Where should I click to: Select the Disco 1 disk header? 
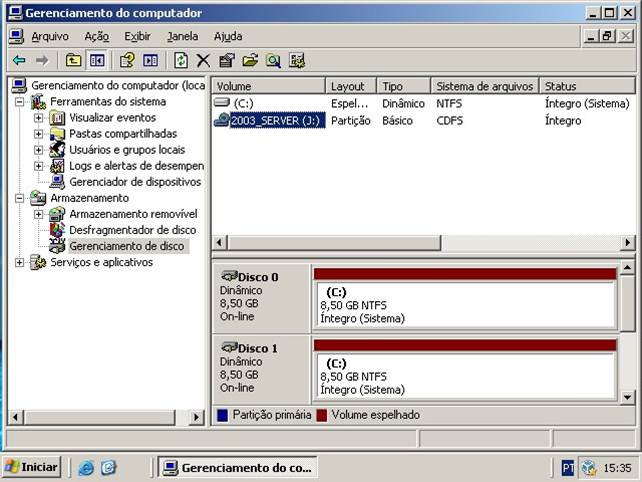261,369
